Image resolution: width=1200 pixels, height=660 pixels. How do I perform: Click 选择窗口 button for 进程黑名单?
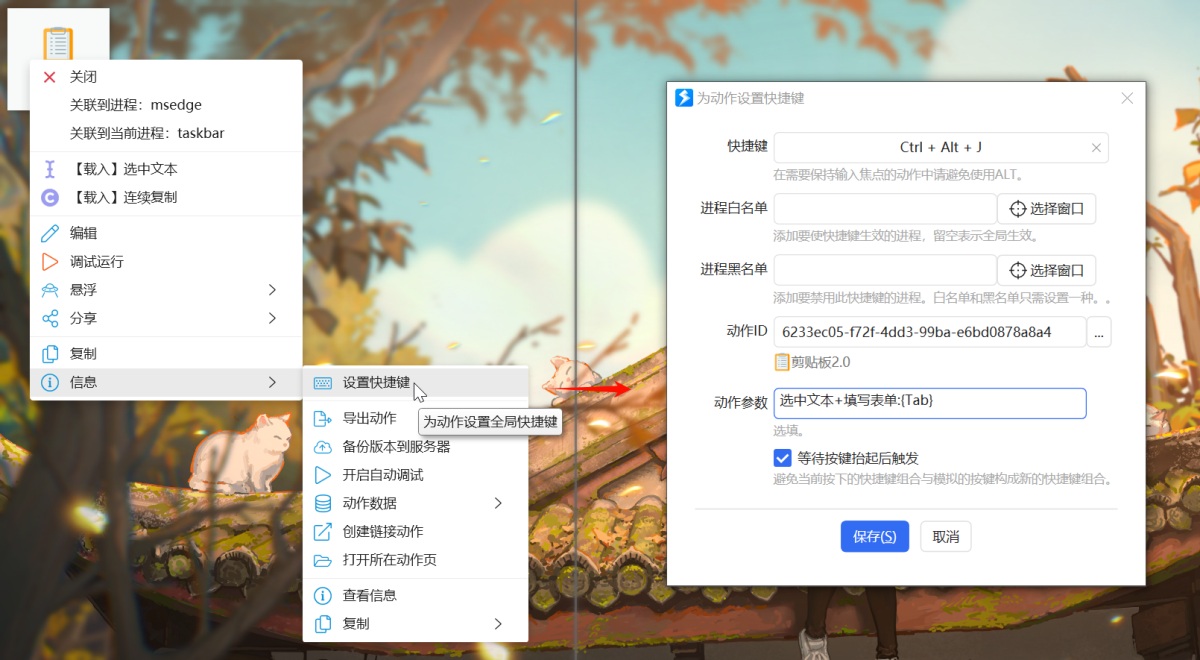pos(1047,271)
